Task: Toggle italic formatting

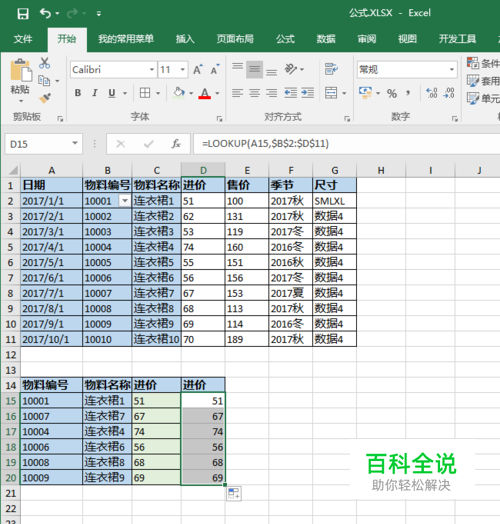Action: (95, 93)
